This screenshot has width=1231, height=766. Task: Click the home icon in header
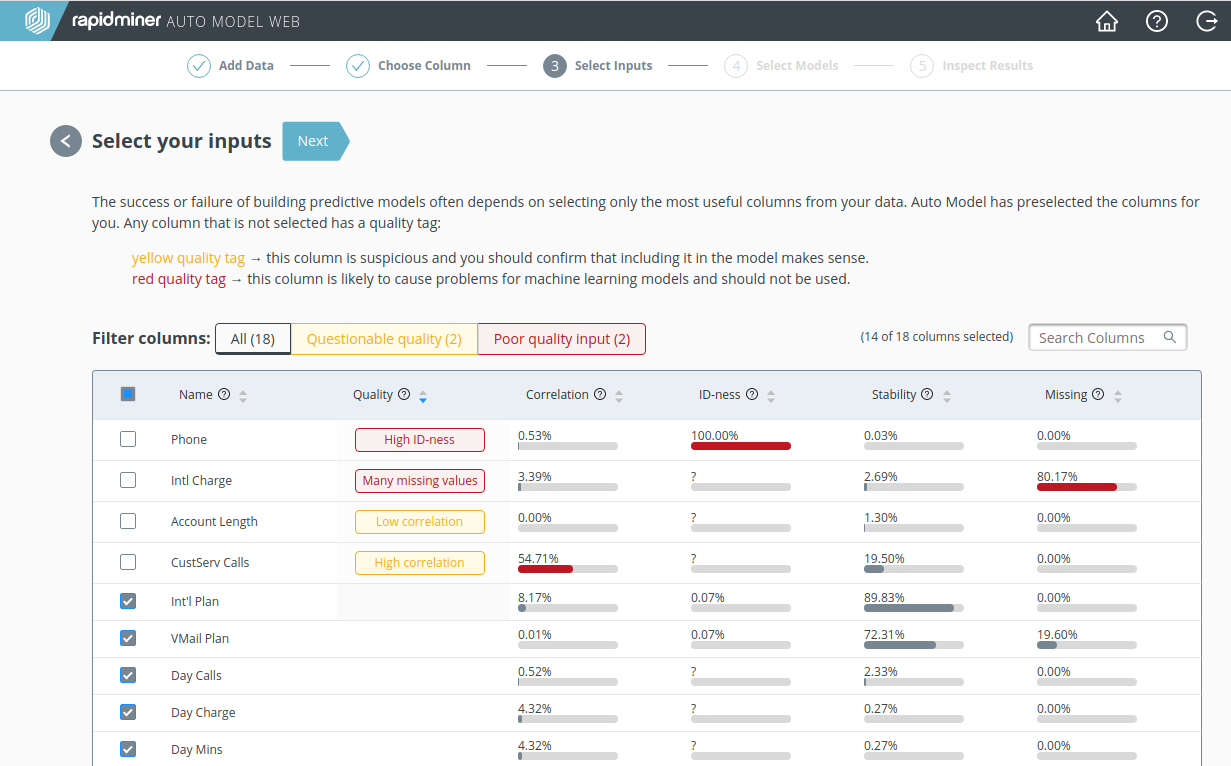pos(1107,21)
